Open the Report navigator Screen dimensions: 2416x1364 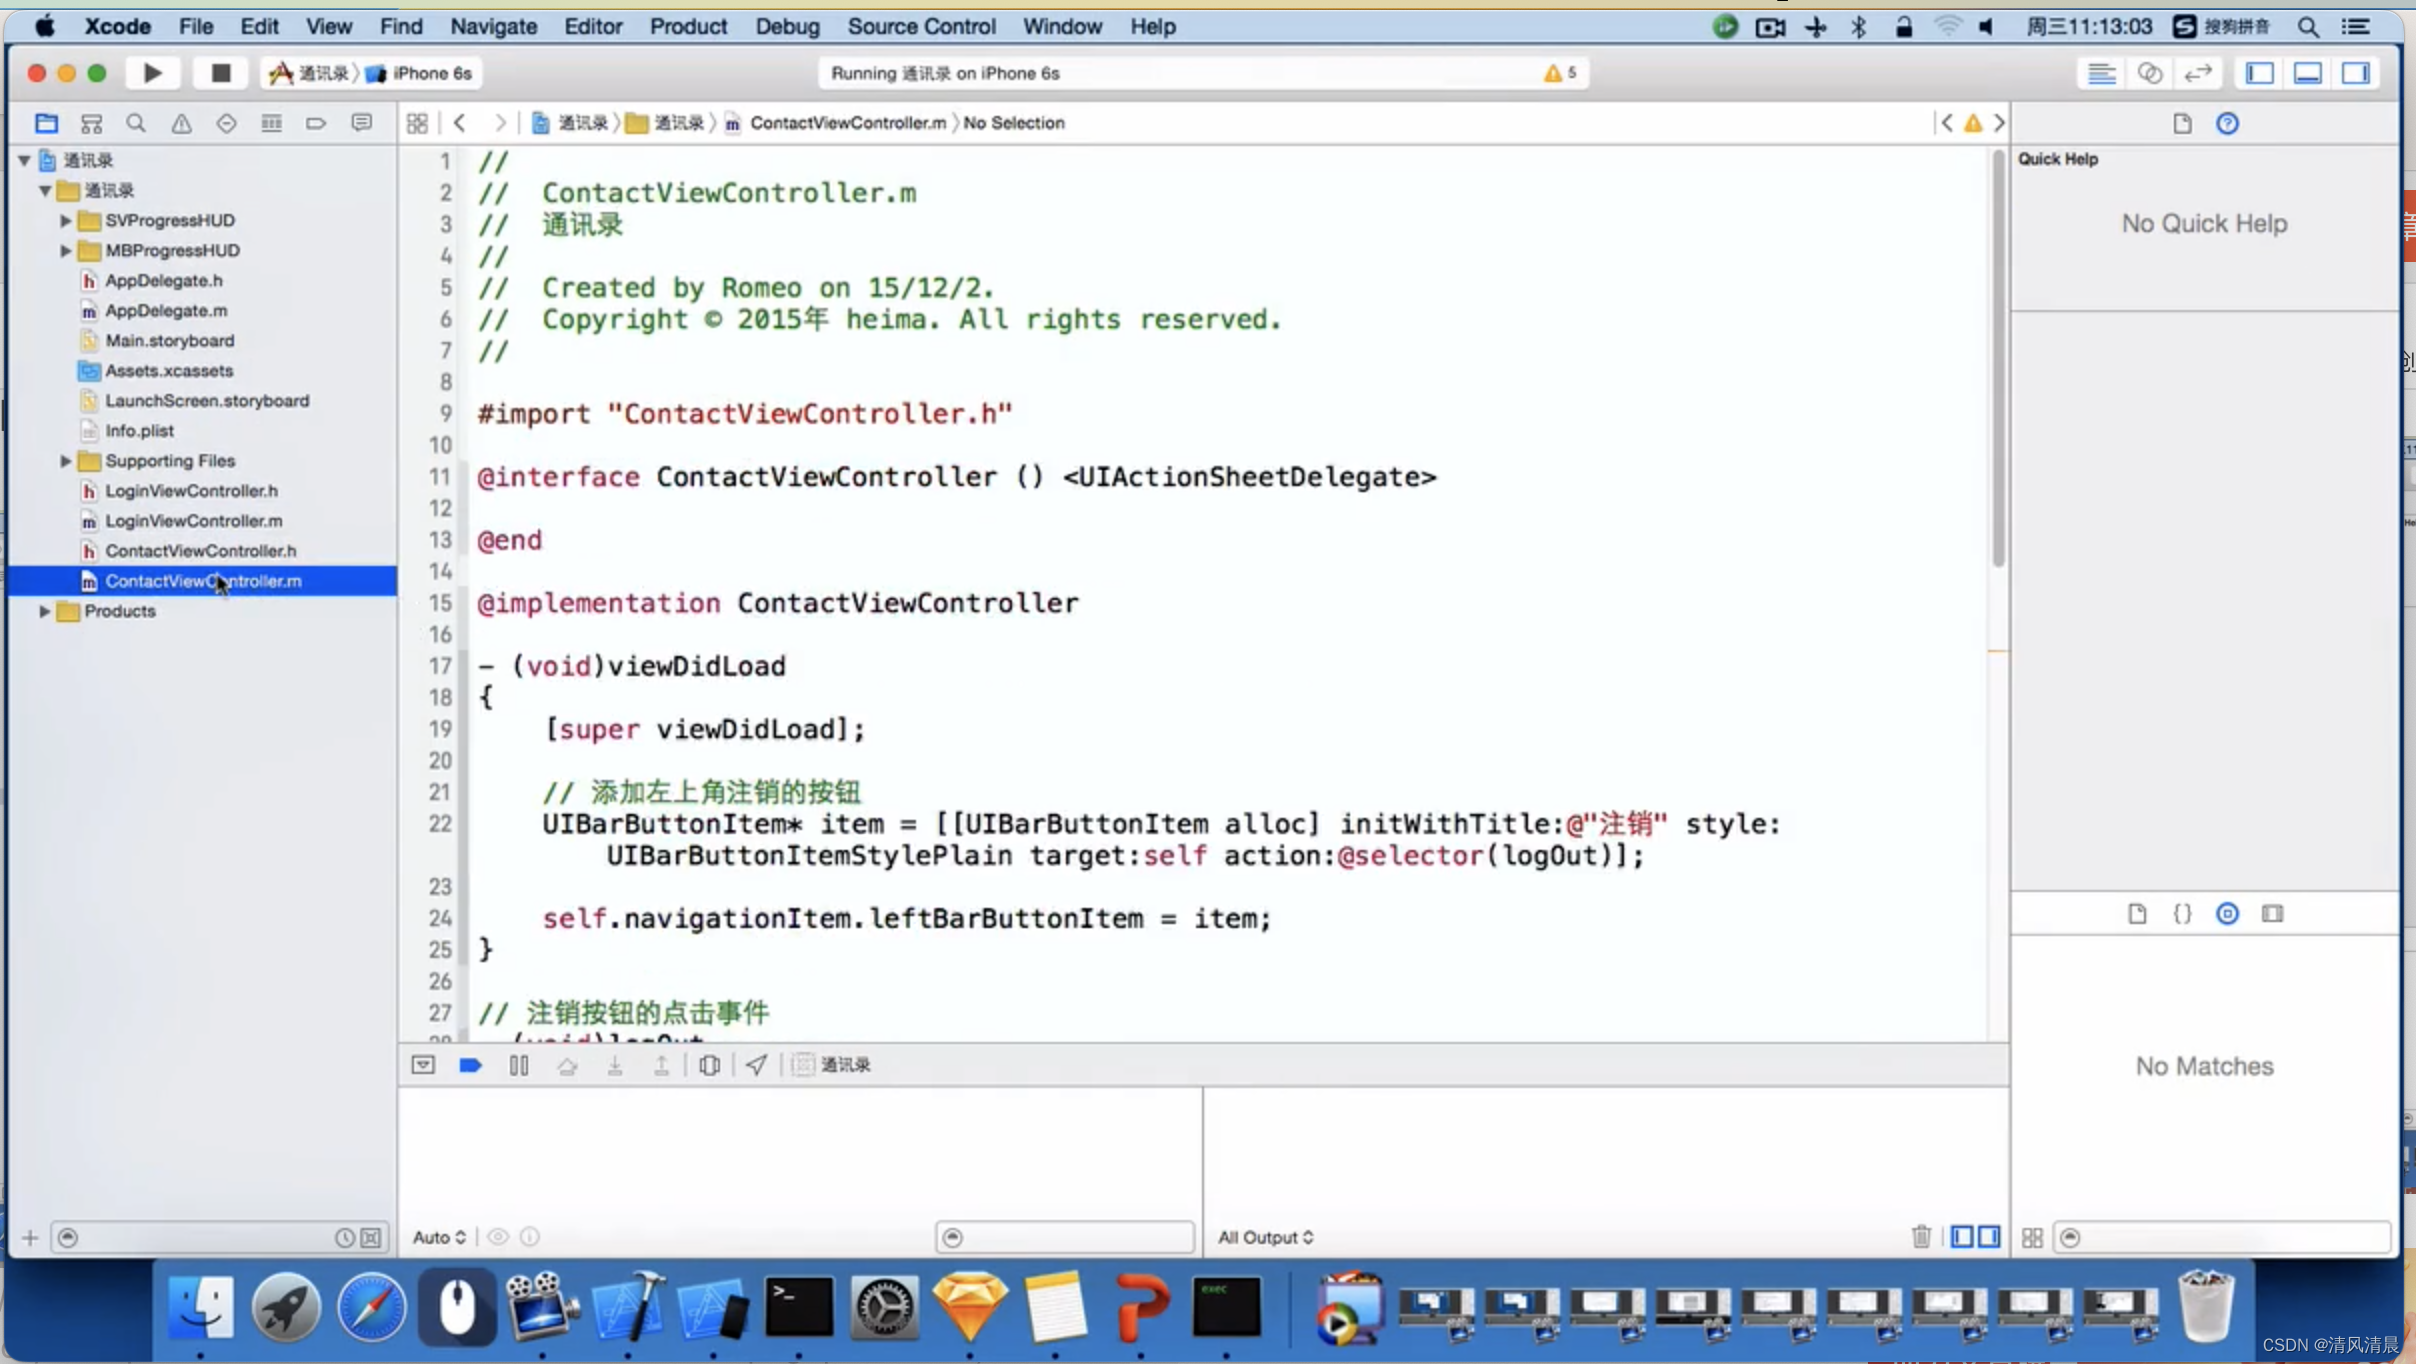(361, 123)
